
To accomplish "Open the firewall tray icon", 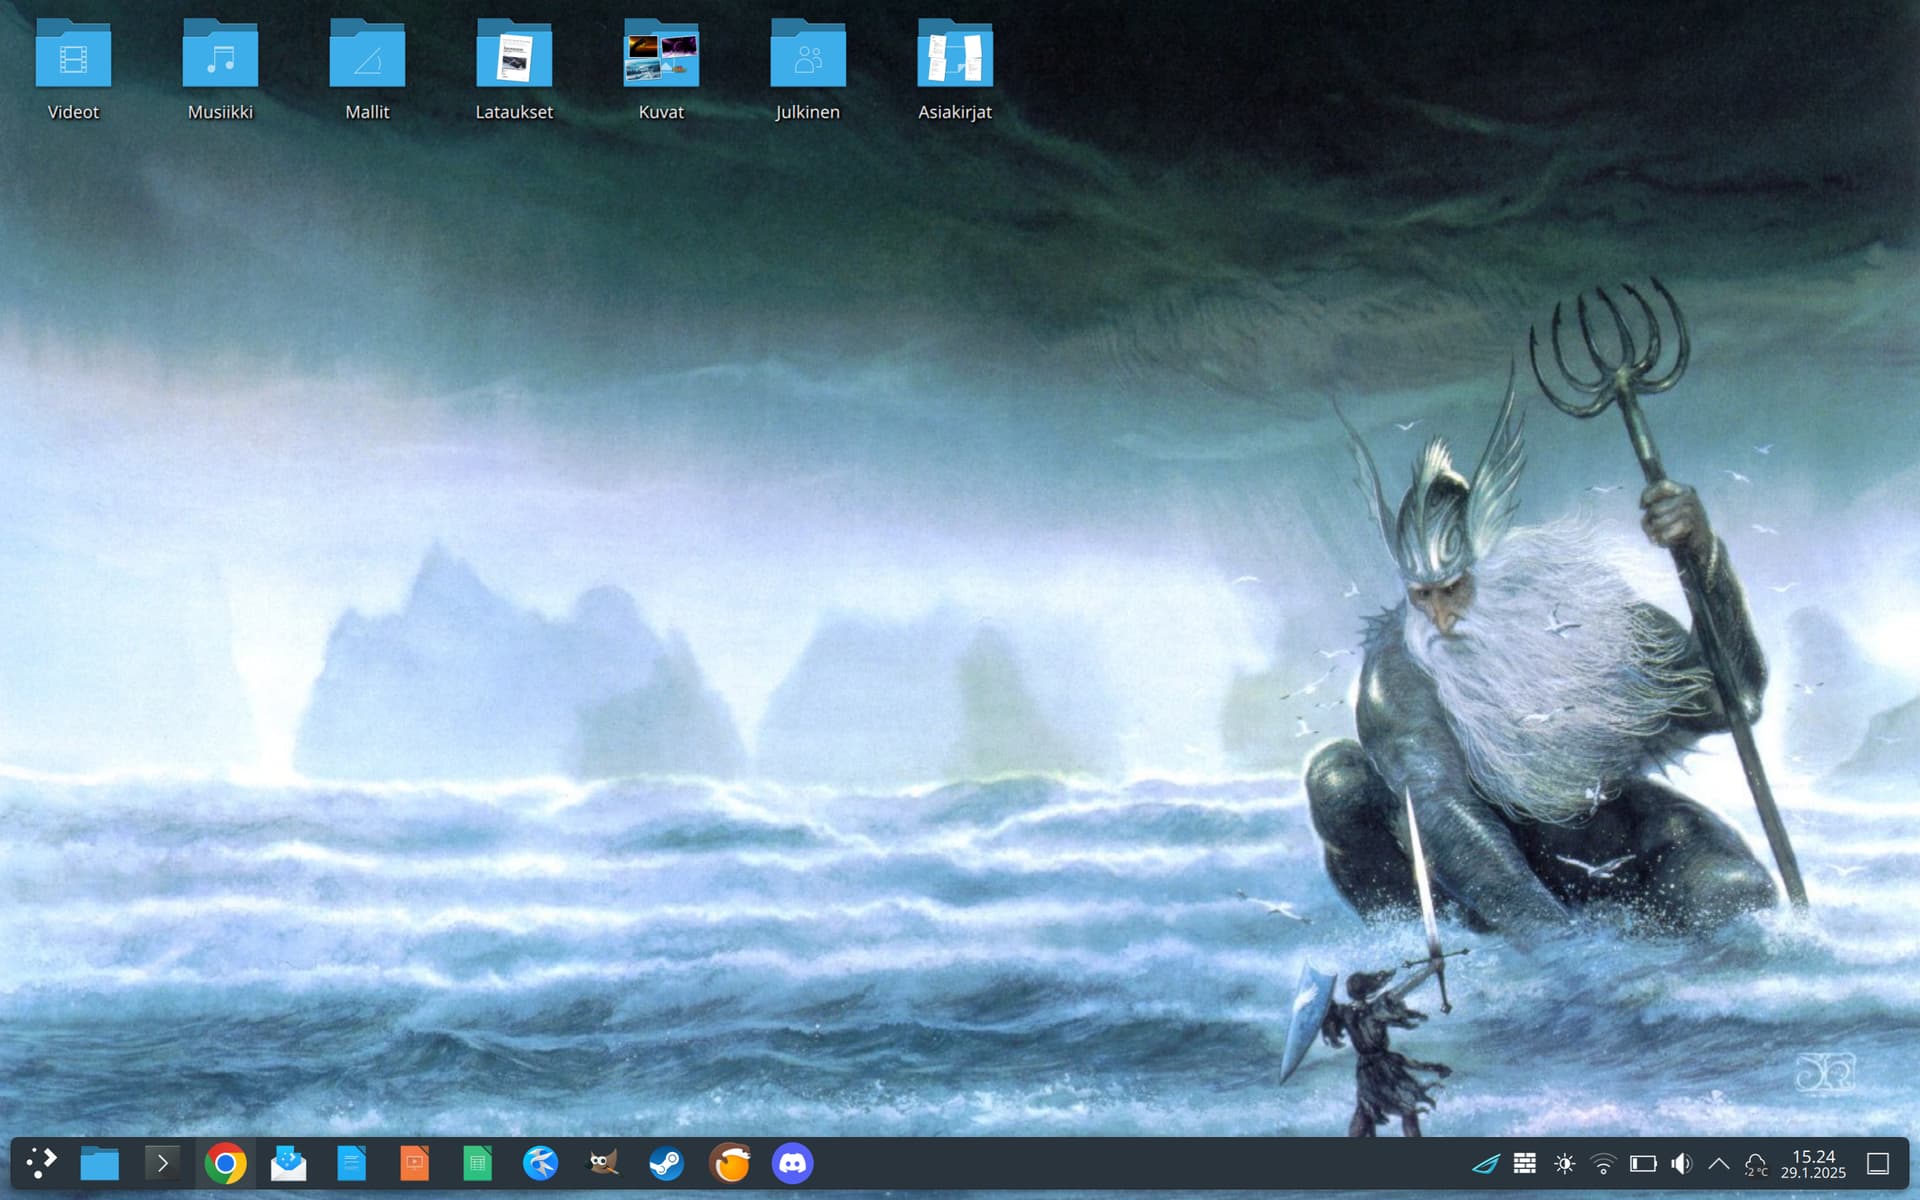I will [1525, 1163].
